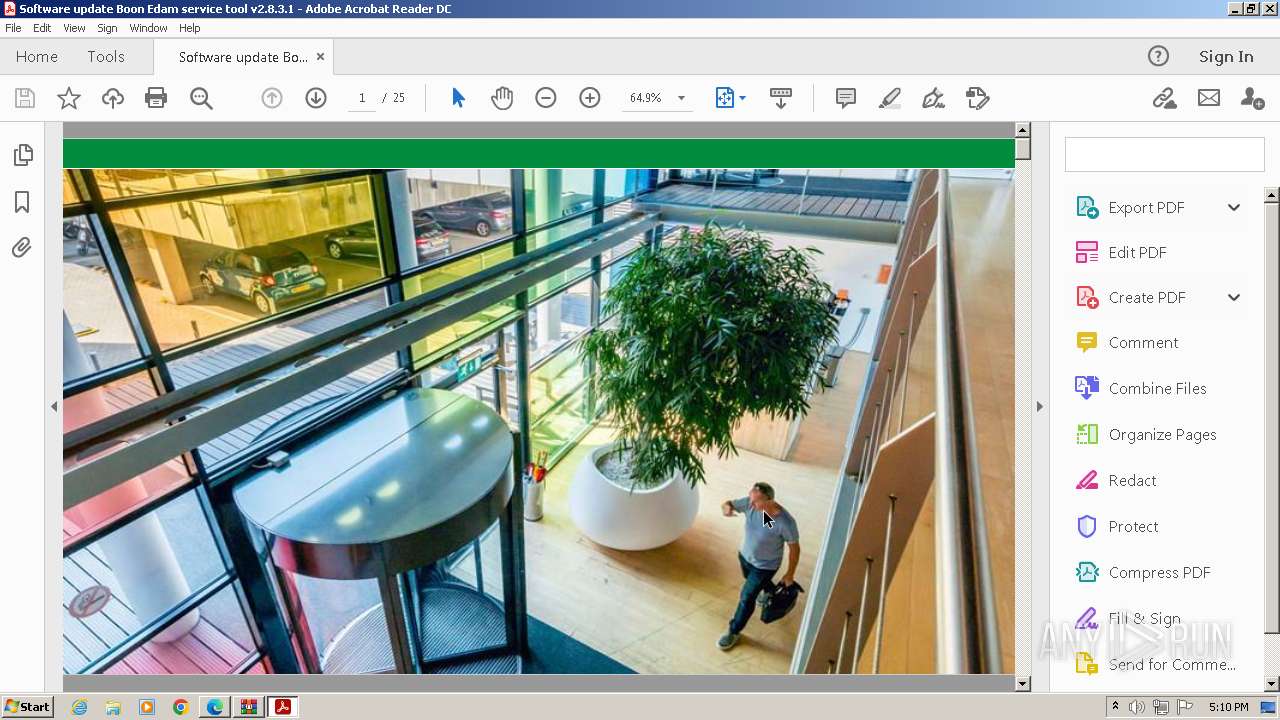Screen dimensions: 1280x720
Task: Share a link to the file
Action: click(1164, 98)
